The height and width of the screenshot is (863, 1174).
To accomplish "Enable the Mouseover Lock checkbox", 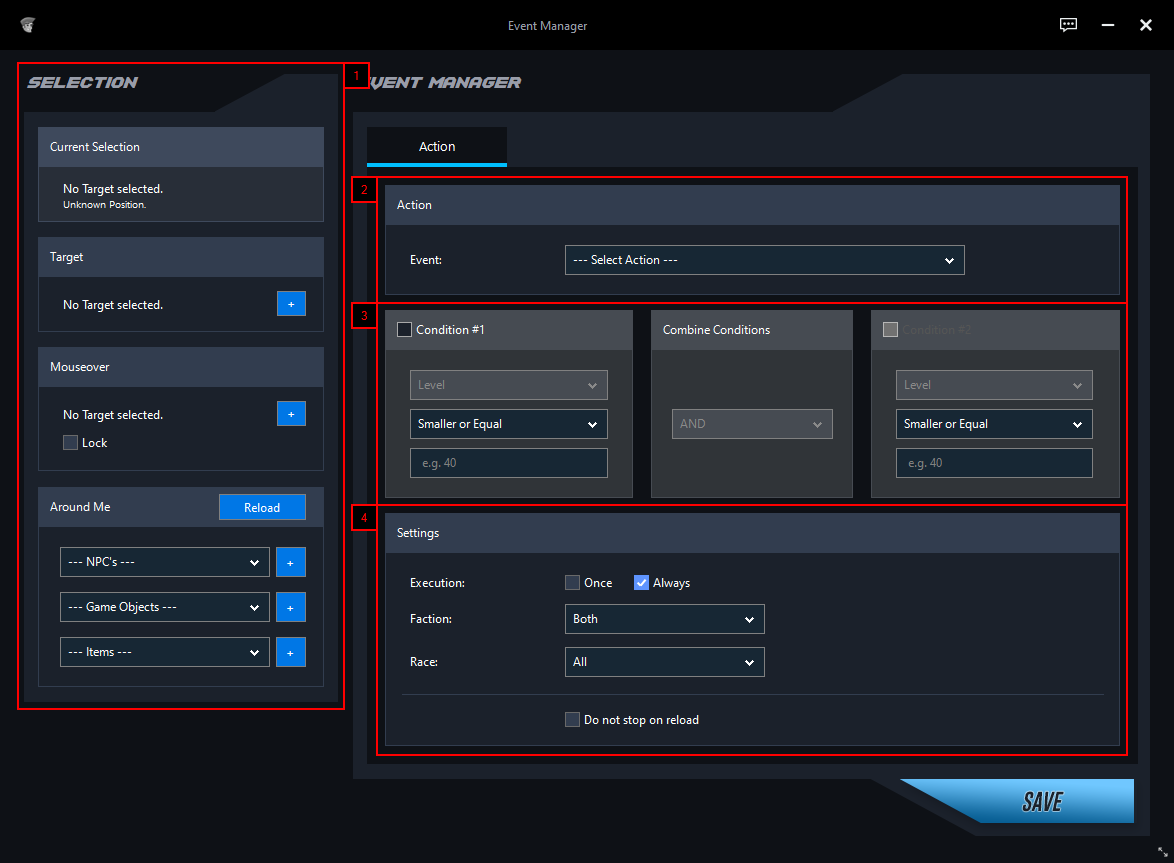I will (x=70, y=443).
